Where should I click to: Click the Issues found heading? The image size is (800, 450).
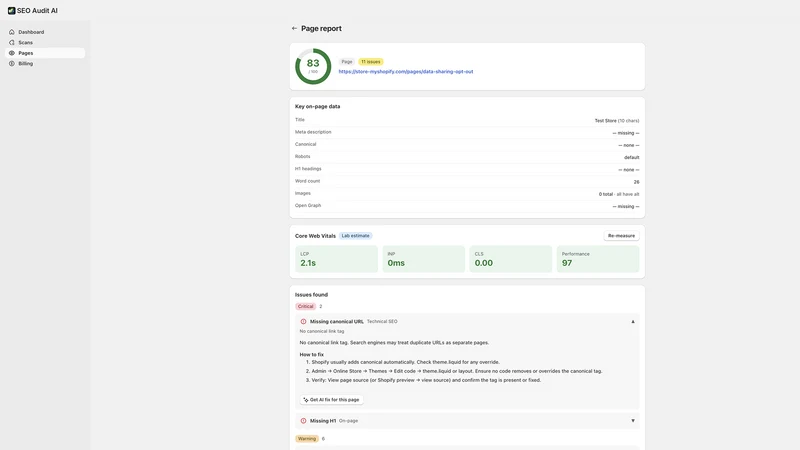click(311, 295)
